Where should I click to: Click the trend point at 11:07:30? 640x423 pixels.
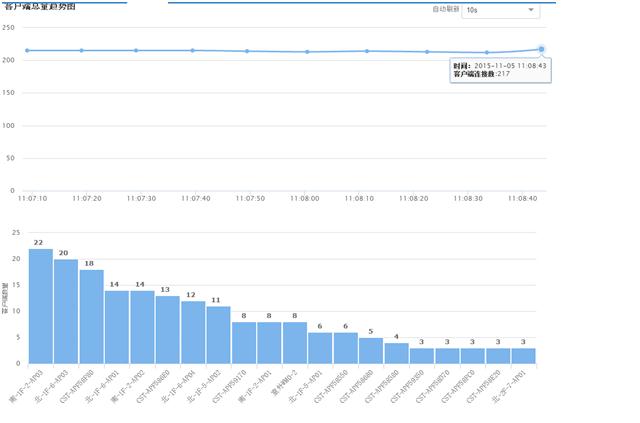click(136, 51)
